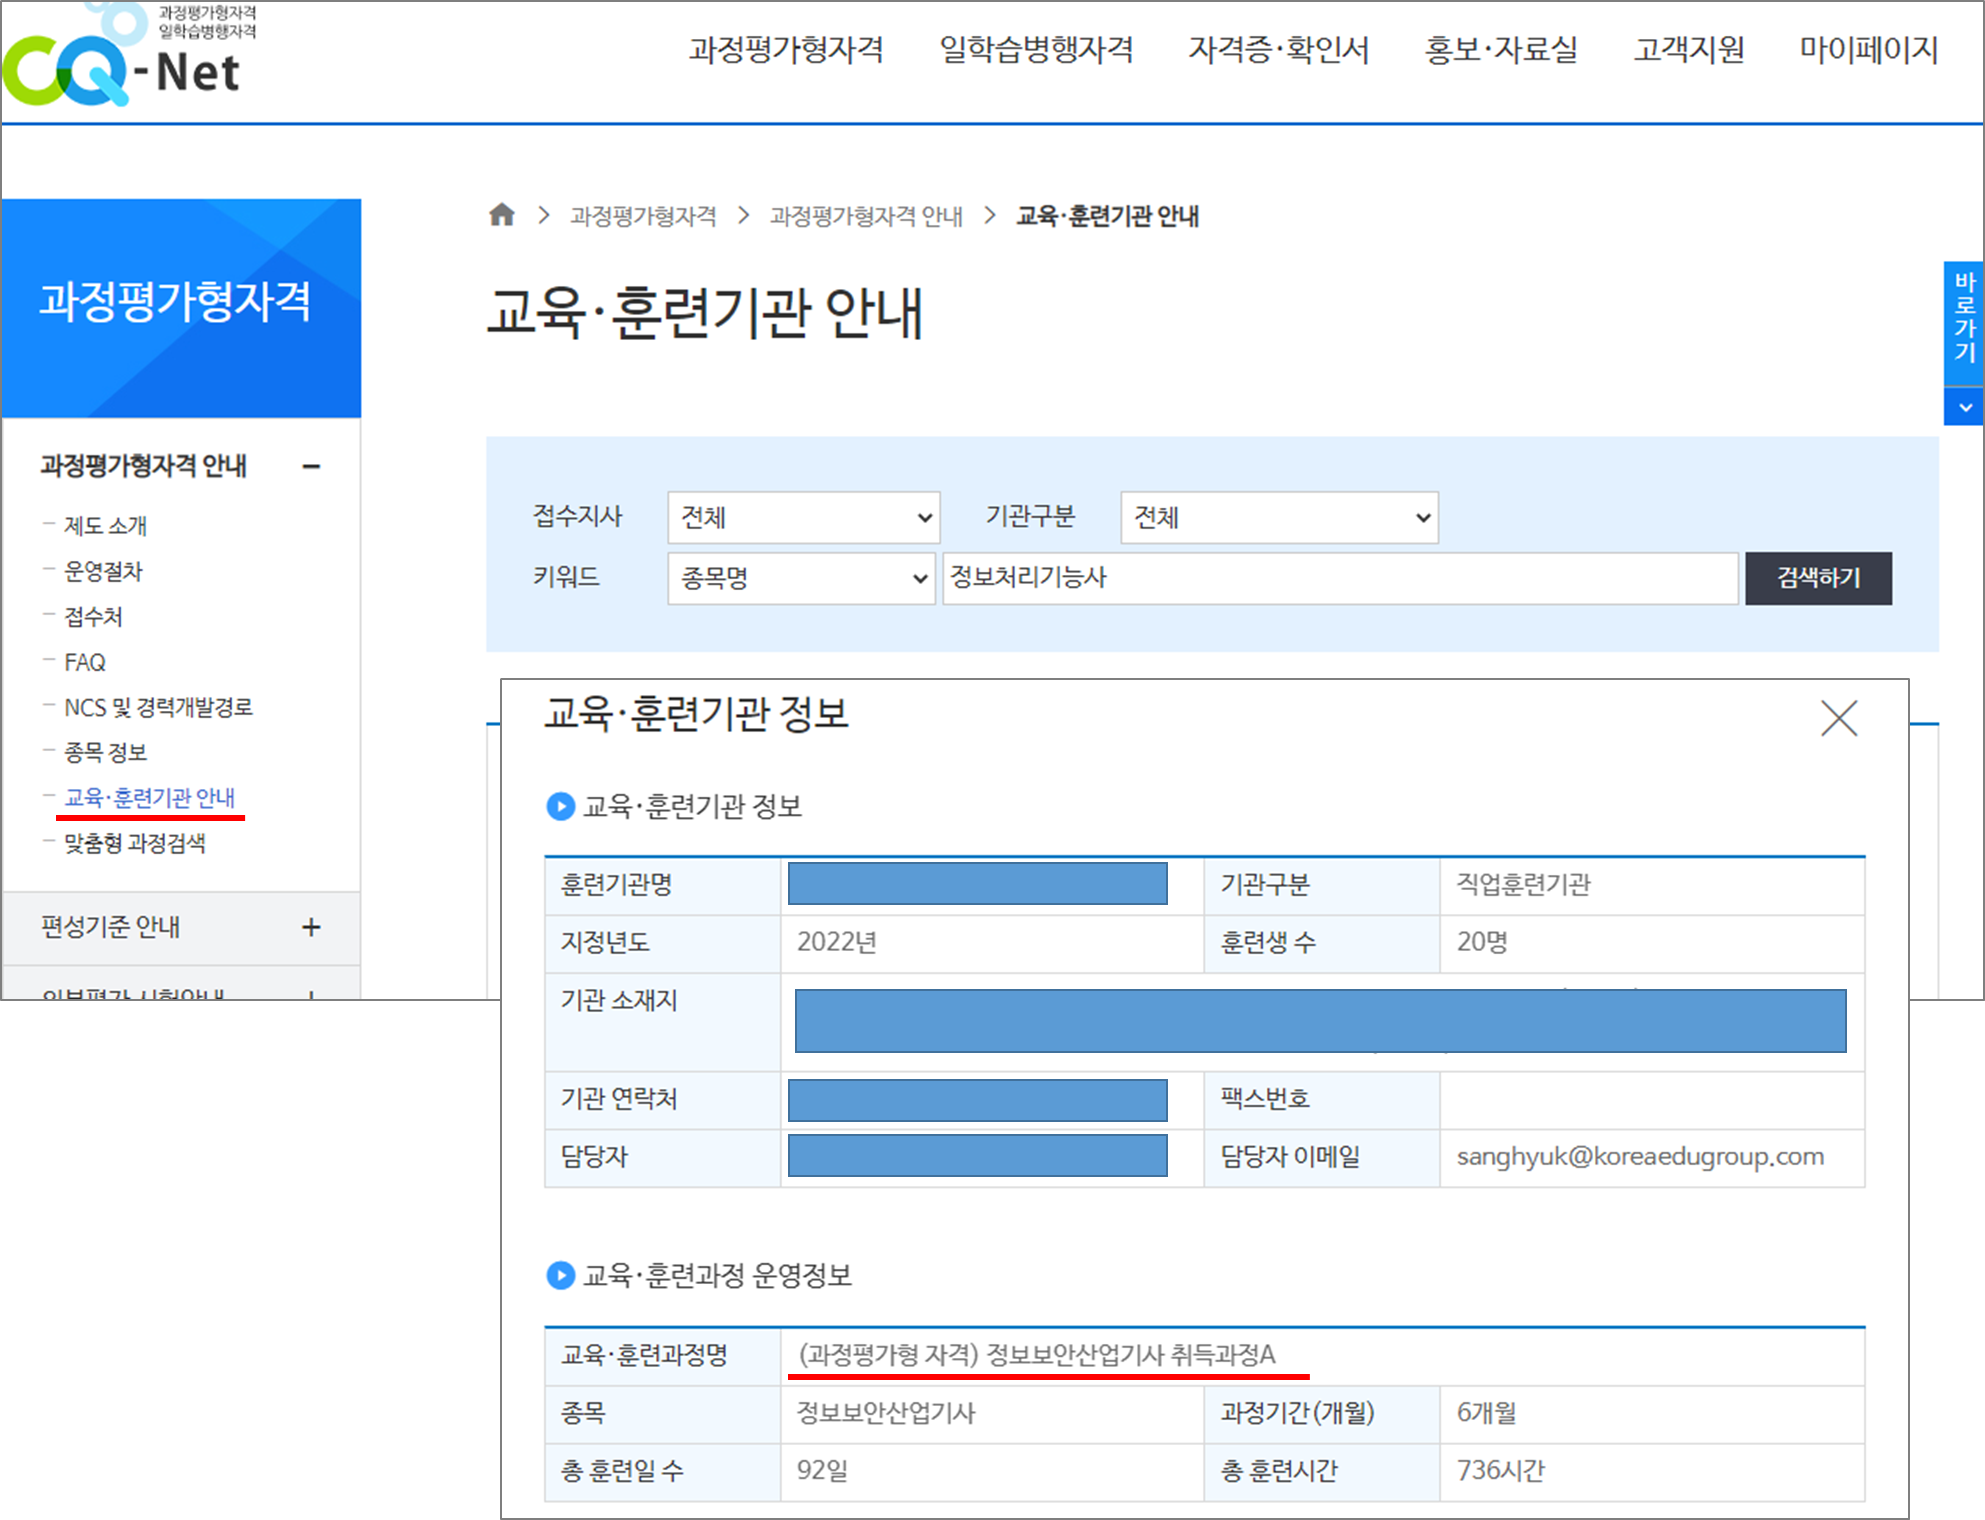
Task: Open the 일학습병행자격 menu
Action: click(x=1036, y=50)
